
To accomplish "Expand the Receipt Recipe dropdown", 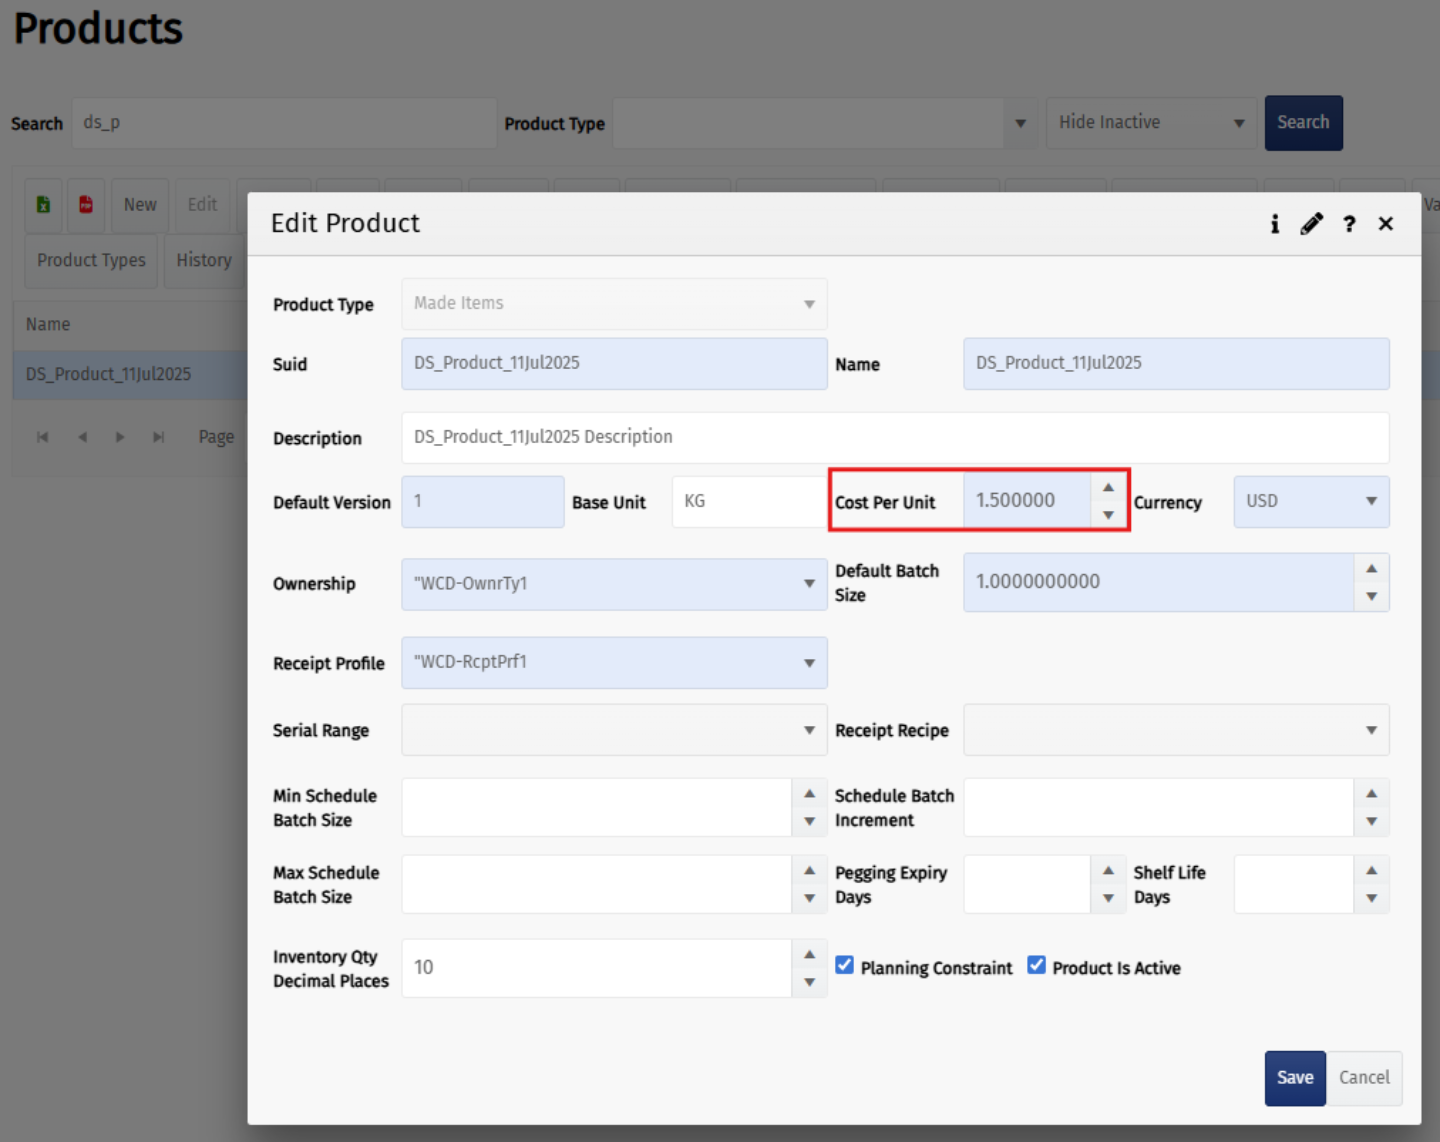I will (x=1175, y=731).
